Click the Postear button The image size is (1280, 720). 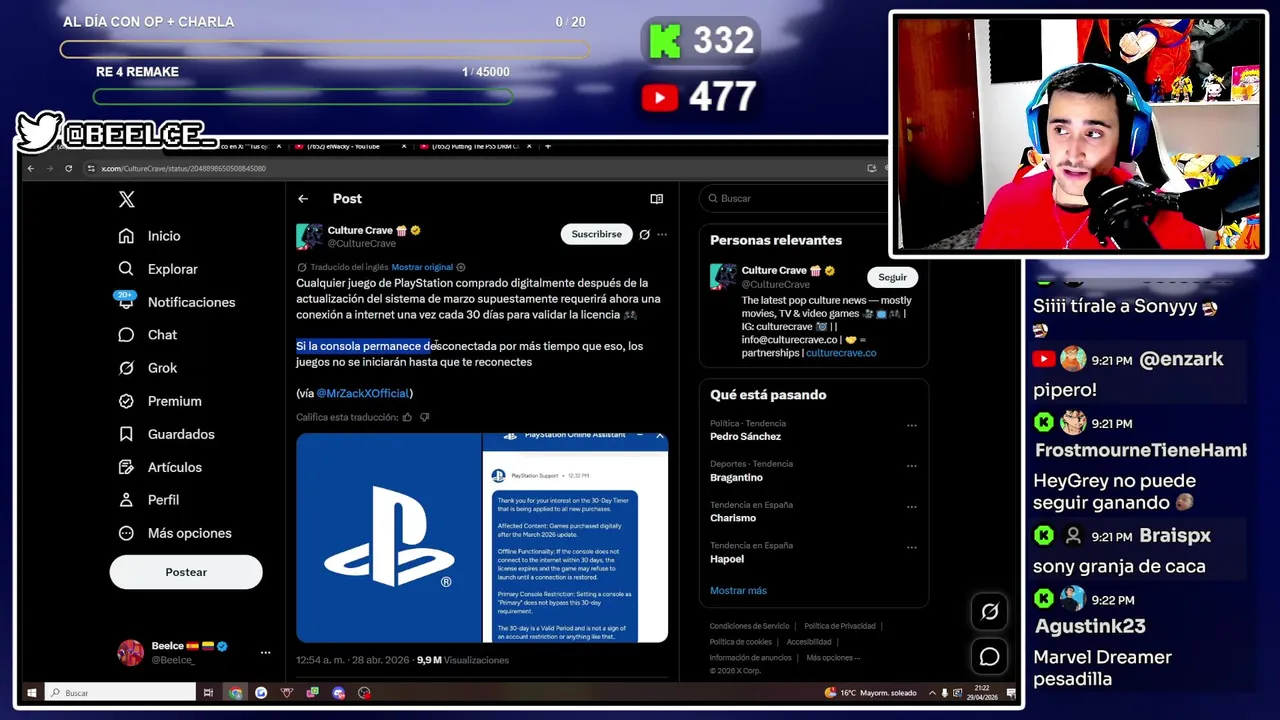click(186, 572)
